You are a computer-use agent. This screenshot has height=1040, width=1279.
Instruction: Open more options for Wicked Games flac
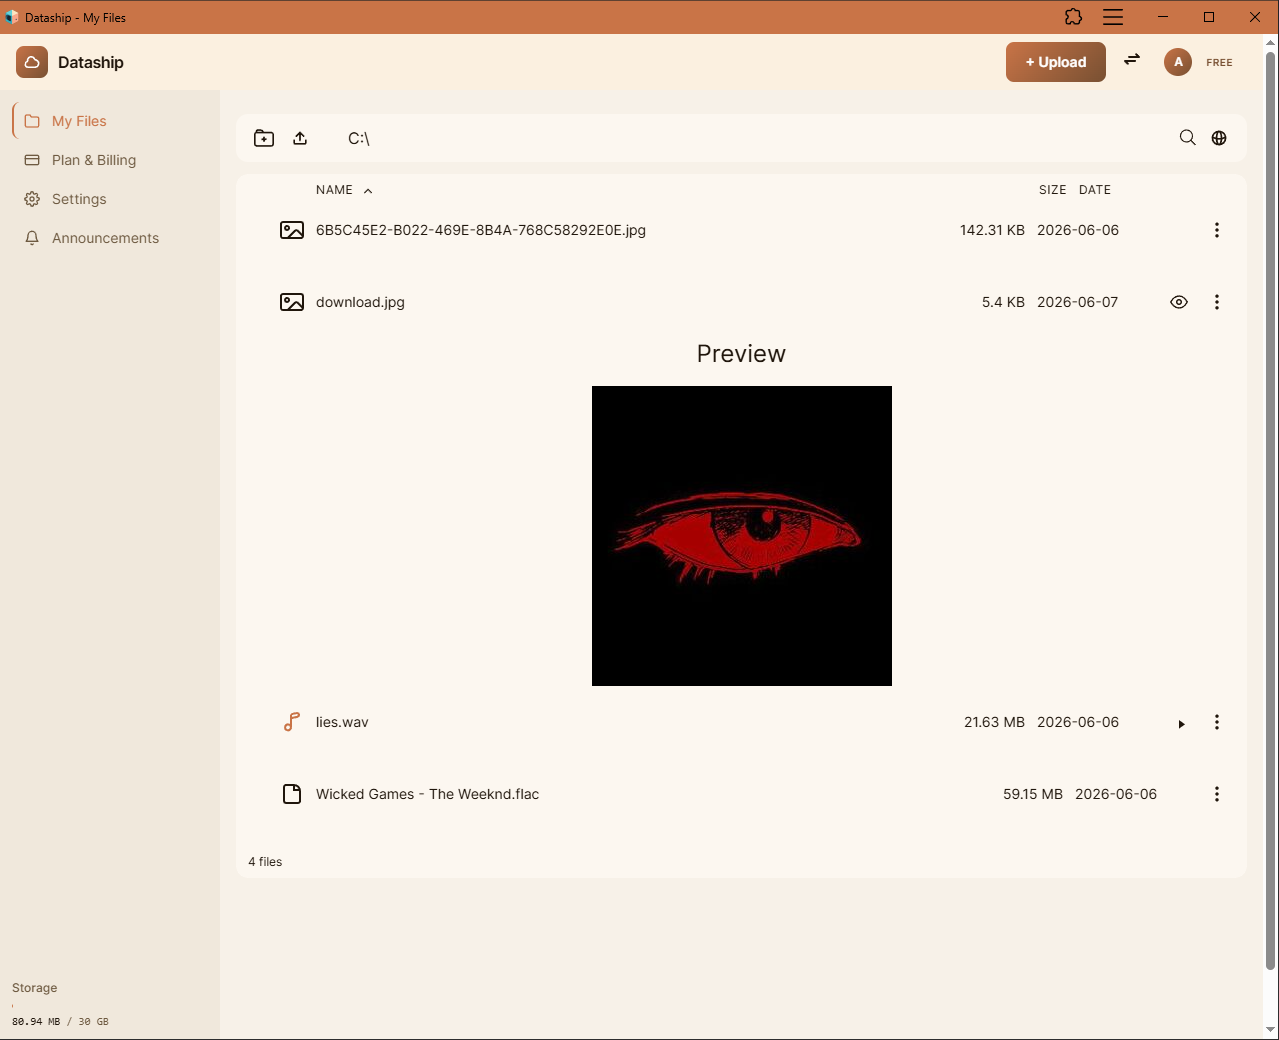[1217, 794]
